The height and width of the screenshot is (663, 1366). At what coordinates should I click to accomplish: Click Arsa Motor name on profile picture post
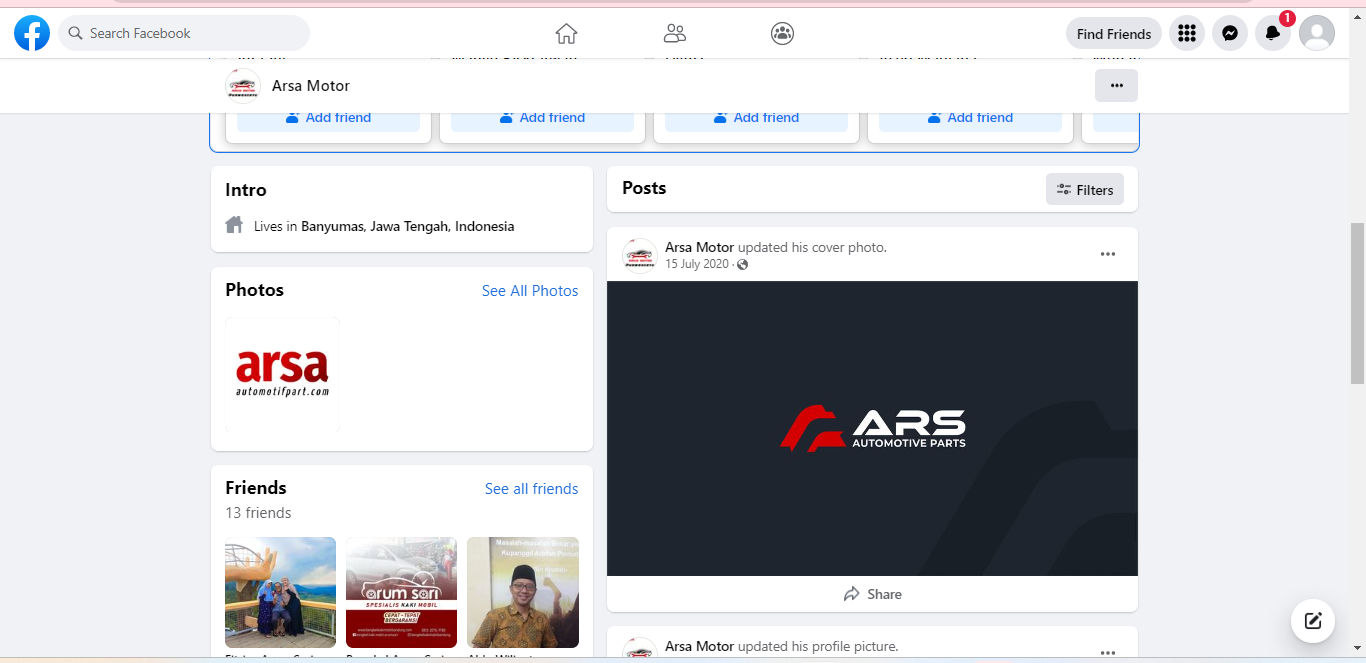tap(699, 646)
